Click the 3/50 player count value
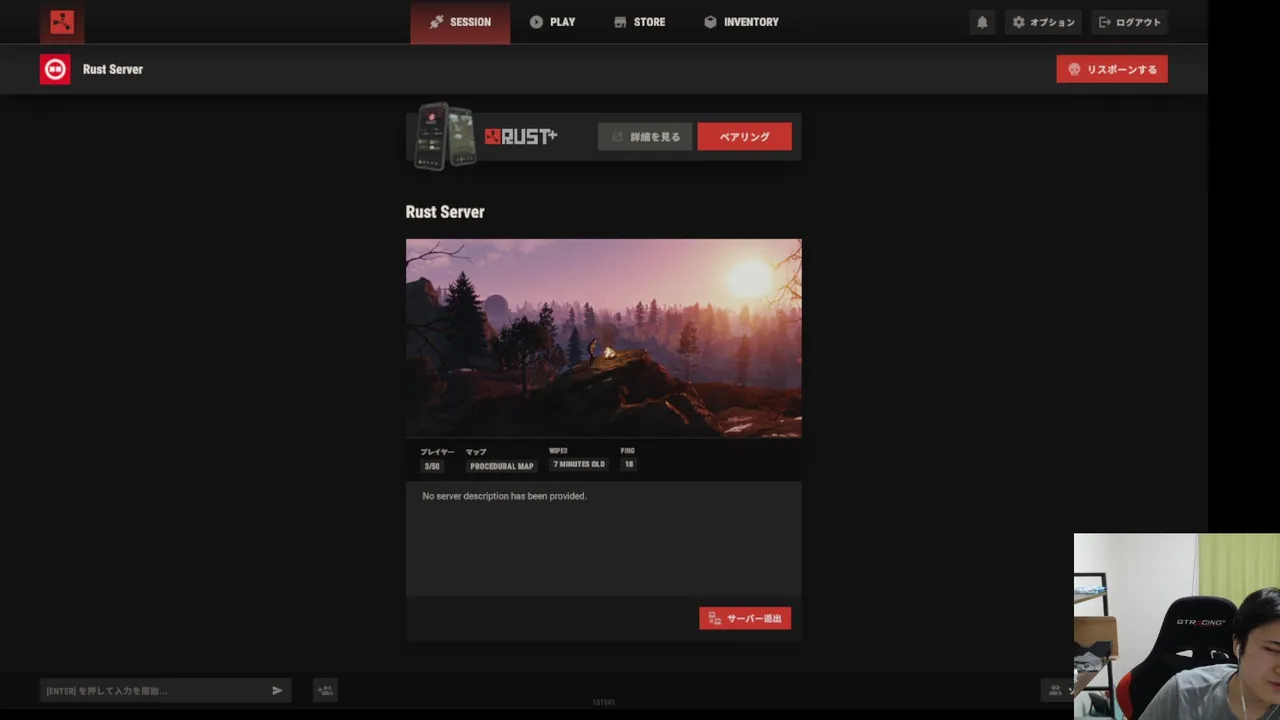Image resolution: width=1280 pixels, height=720 pixels. 432,466
